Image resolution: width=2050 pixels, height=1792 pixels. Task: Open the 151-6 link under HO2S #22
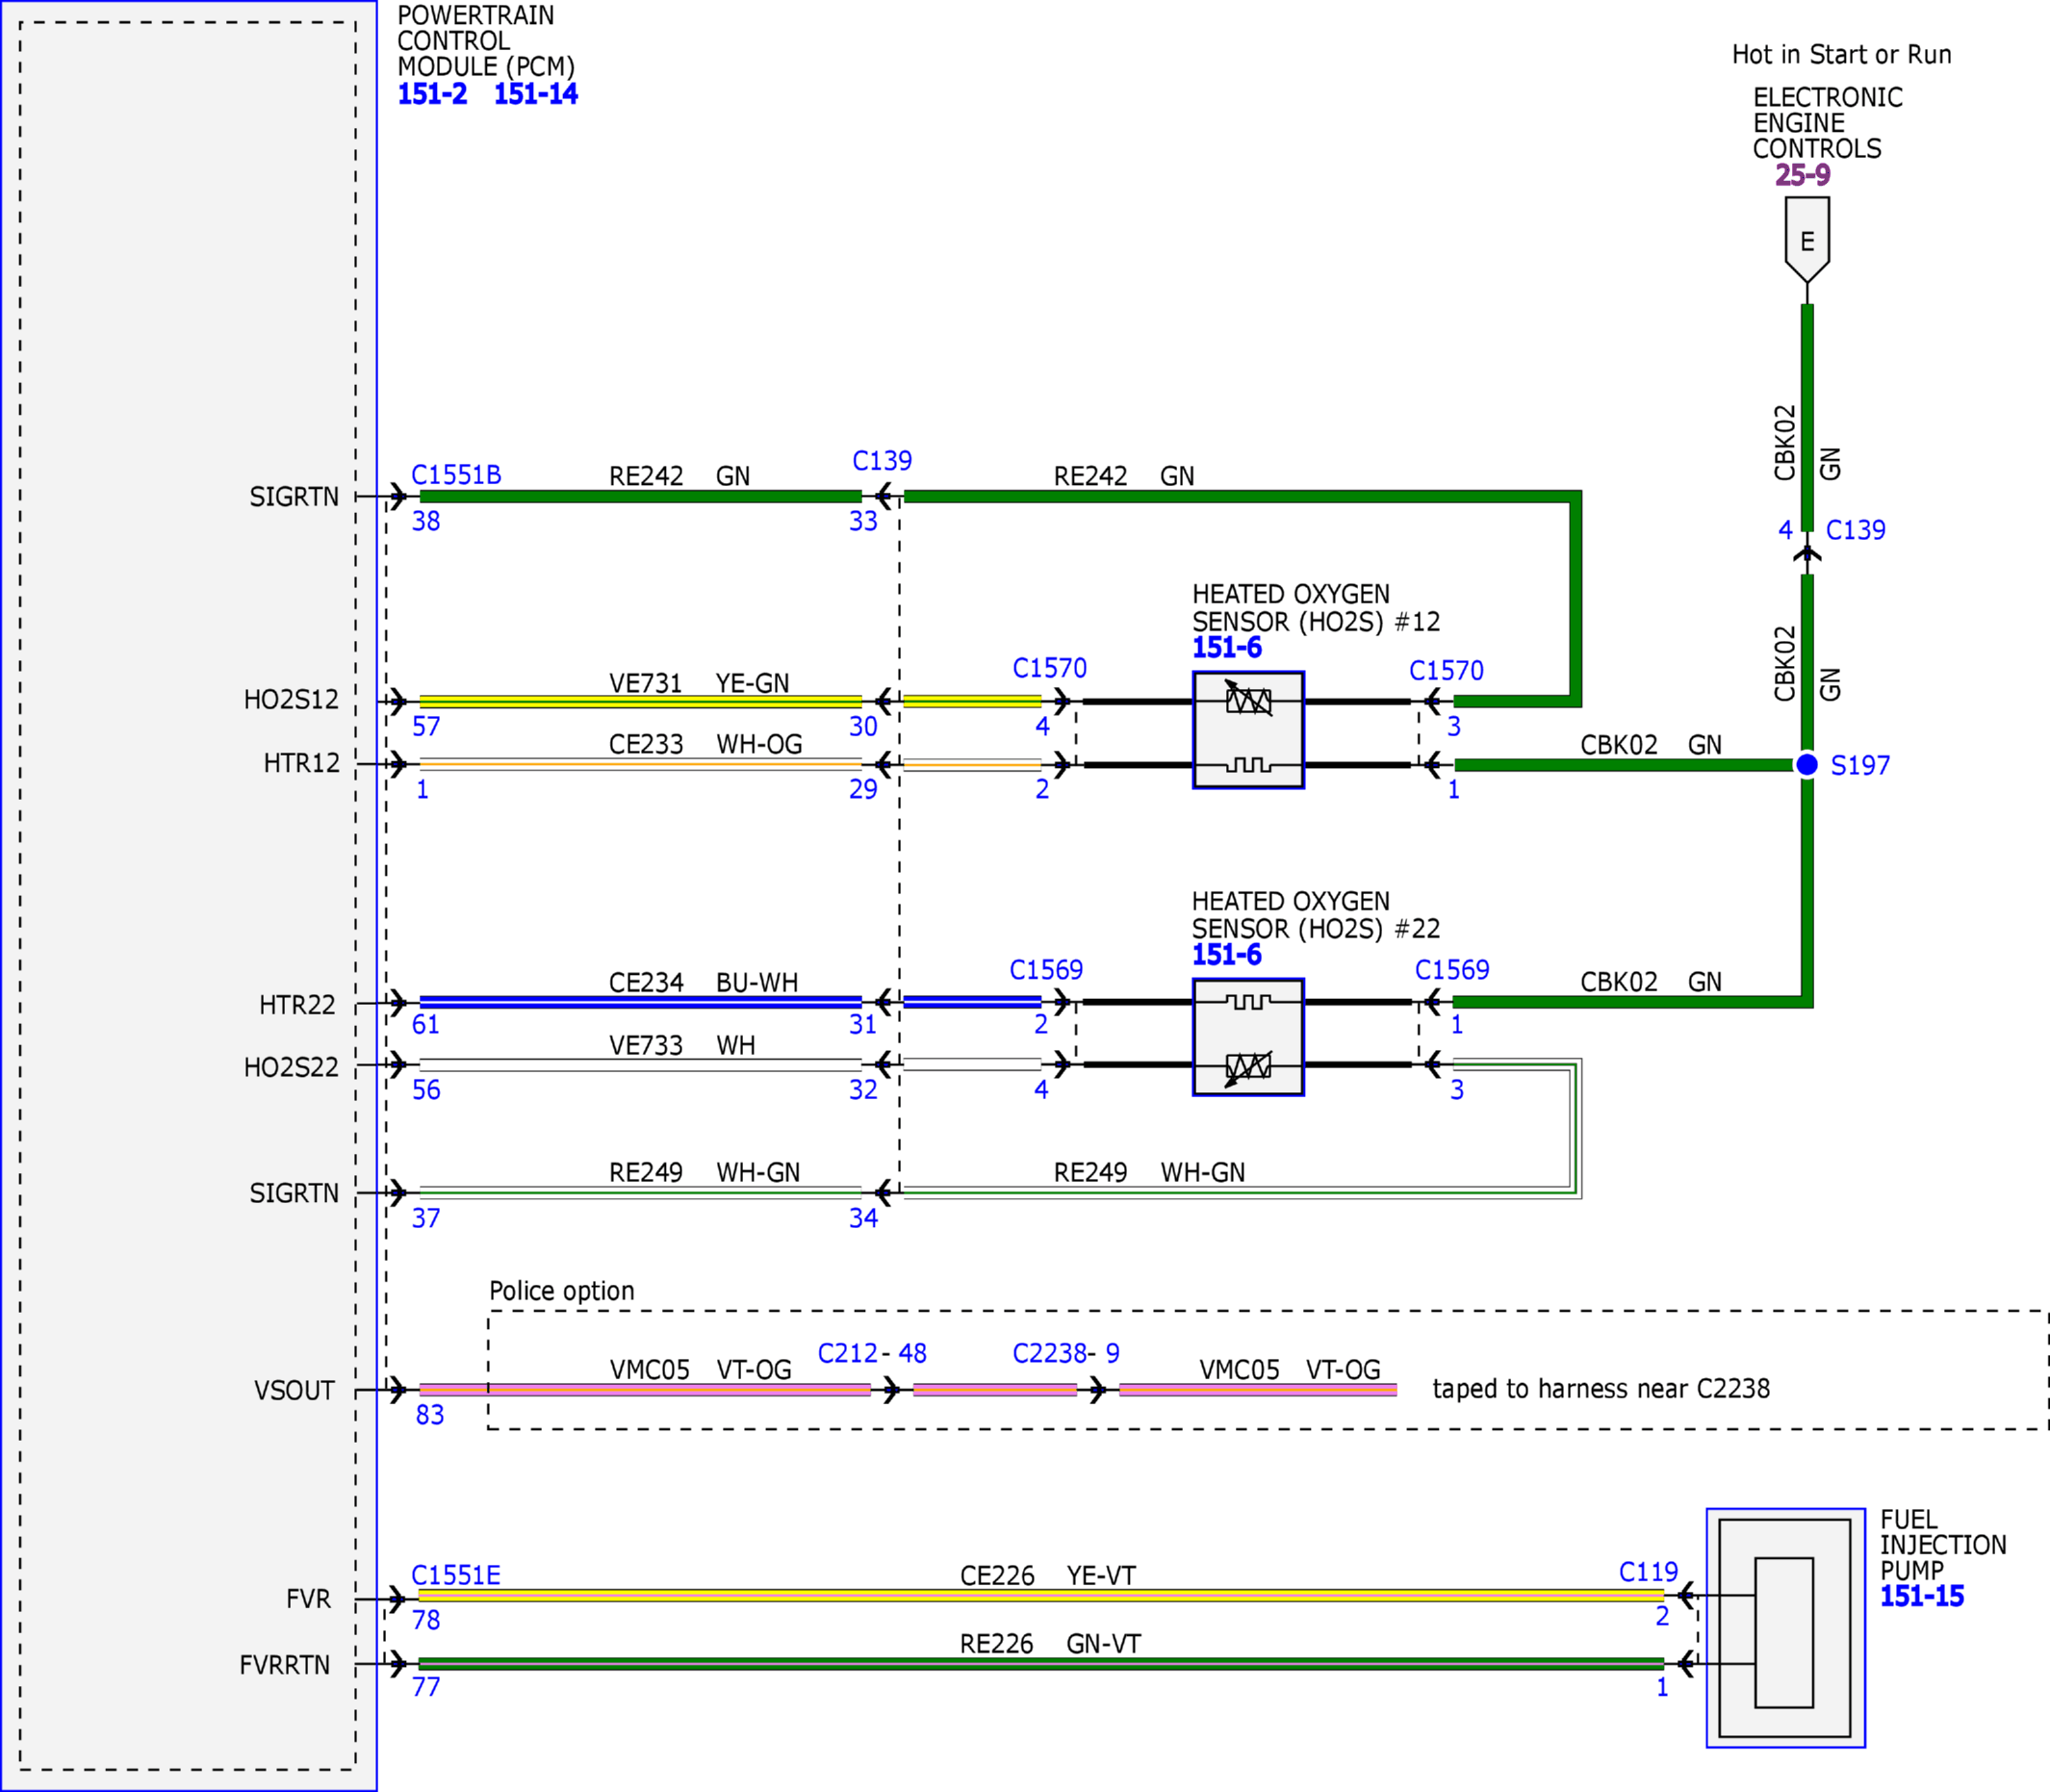(x=1227, y=955)
